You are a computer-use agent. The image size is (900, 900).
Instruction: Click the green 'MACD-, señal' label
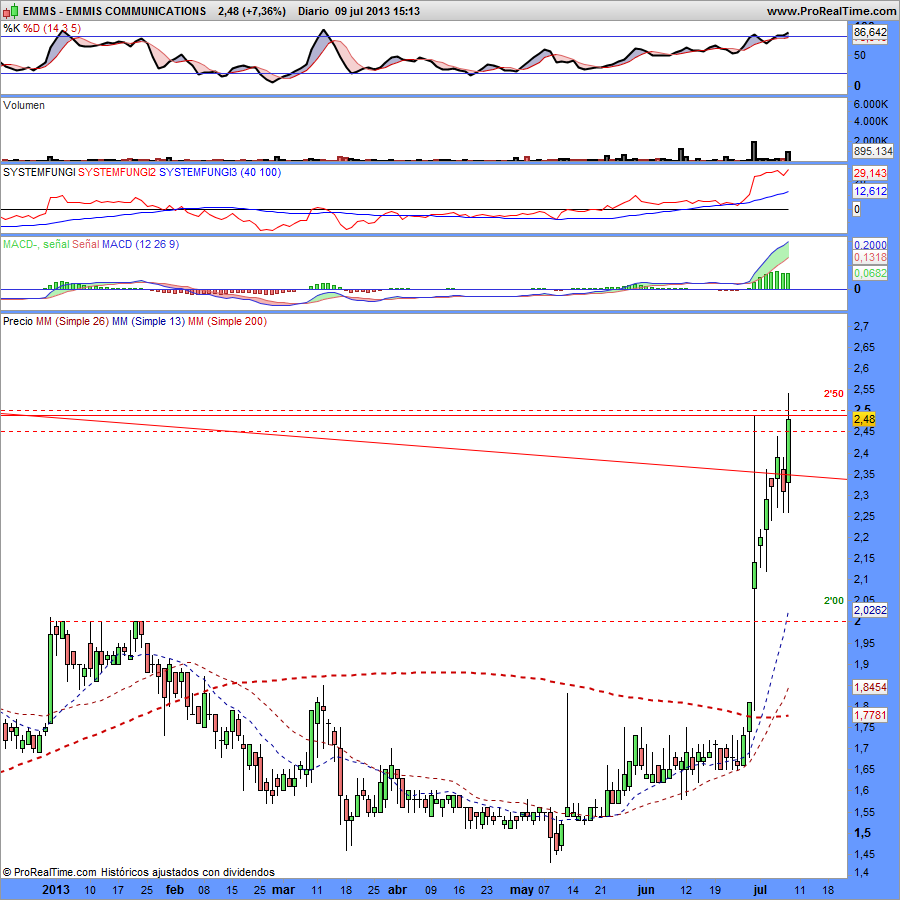(x=36, y=245)
